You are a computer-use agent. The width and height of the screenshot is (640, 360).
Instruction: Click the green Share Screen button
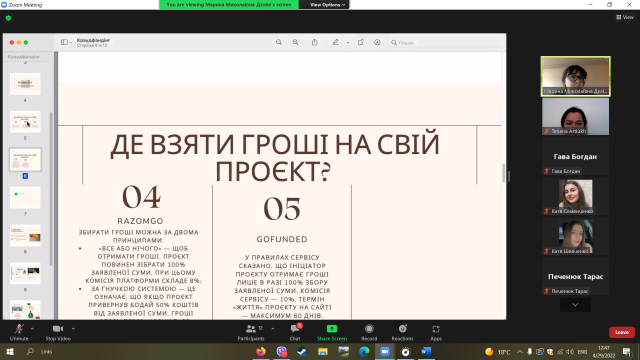[332, 332]
